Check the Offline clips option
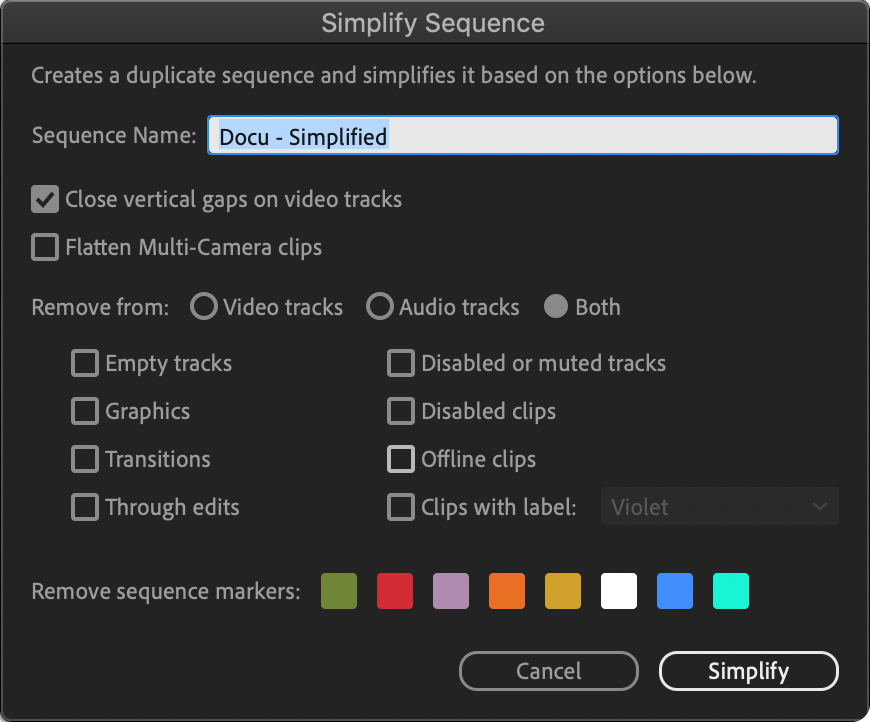 401,459
